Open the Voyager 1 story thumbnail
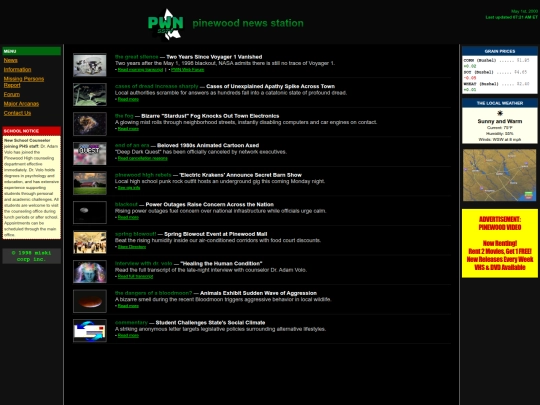 (x=90, y=65)
